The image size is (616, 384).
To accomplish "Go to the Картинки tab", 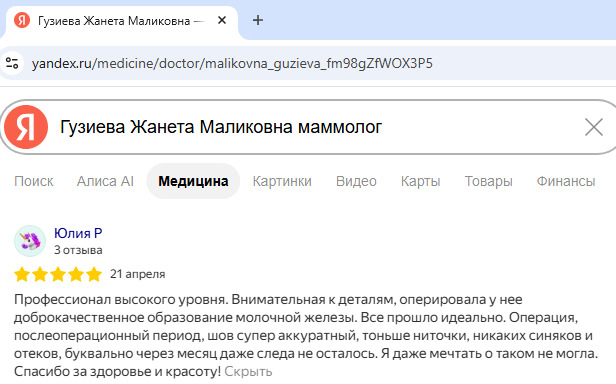I will click(x=282, y=181).
